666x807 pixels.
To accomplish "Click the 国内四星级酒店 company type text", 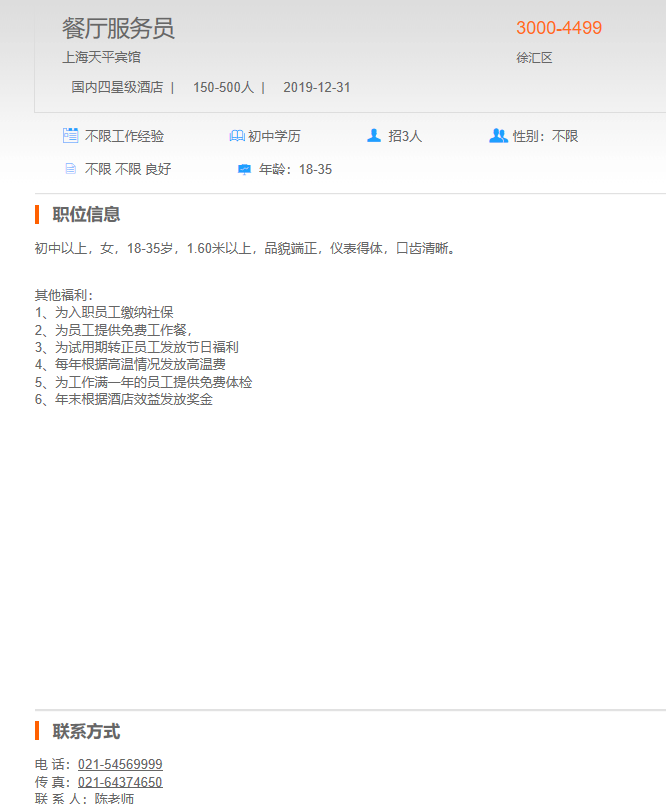I will tap(117, 87).
